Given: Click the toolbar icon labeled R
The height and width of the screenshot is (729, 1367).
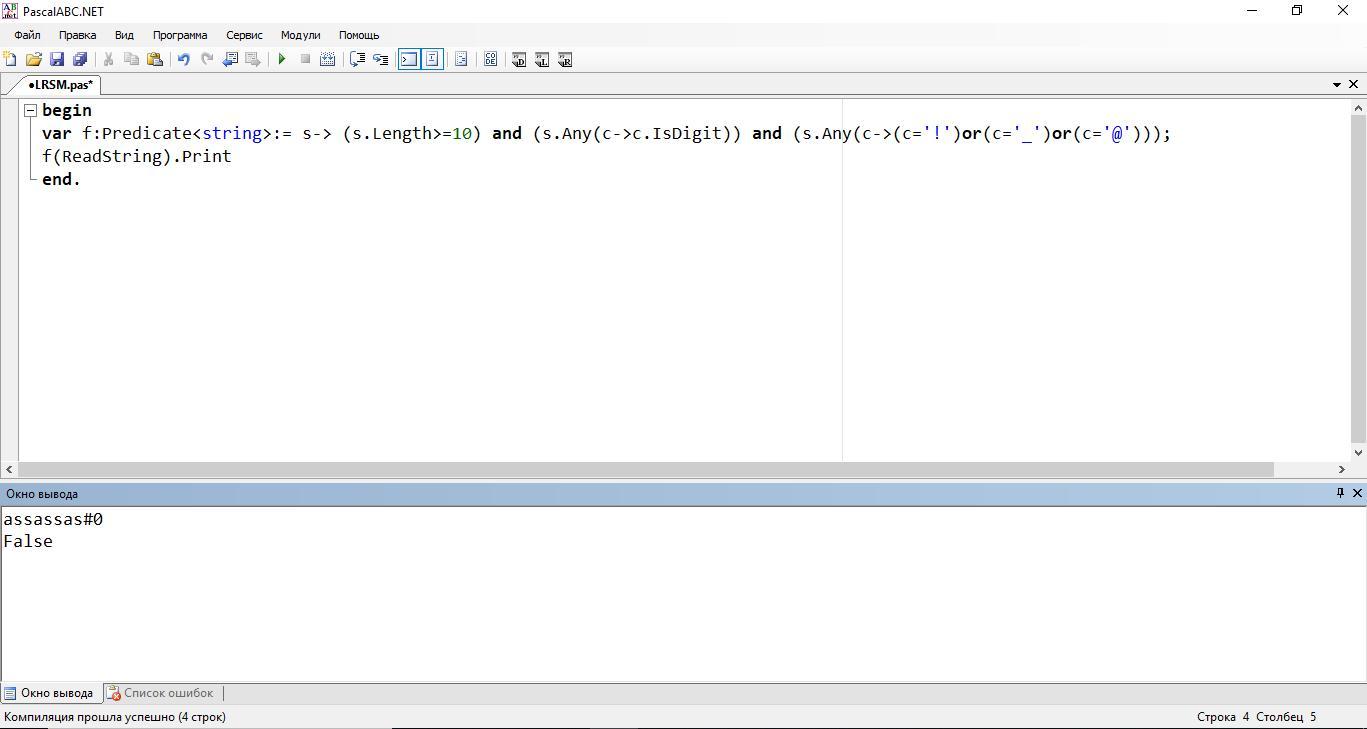Looking at the screenshot, I should [565, 60].
